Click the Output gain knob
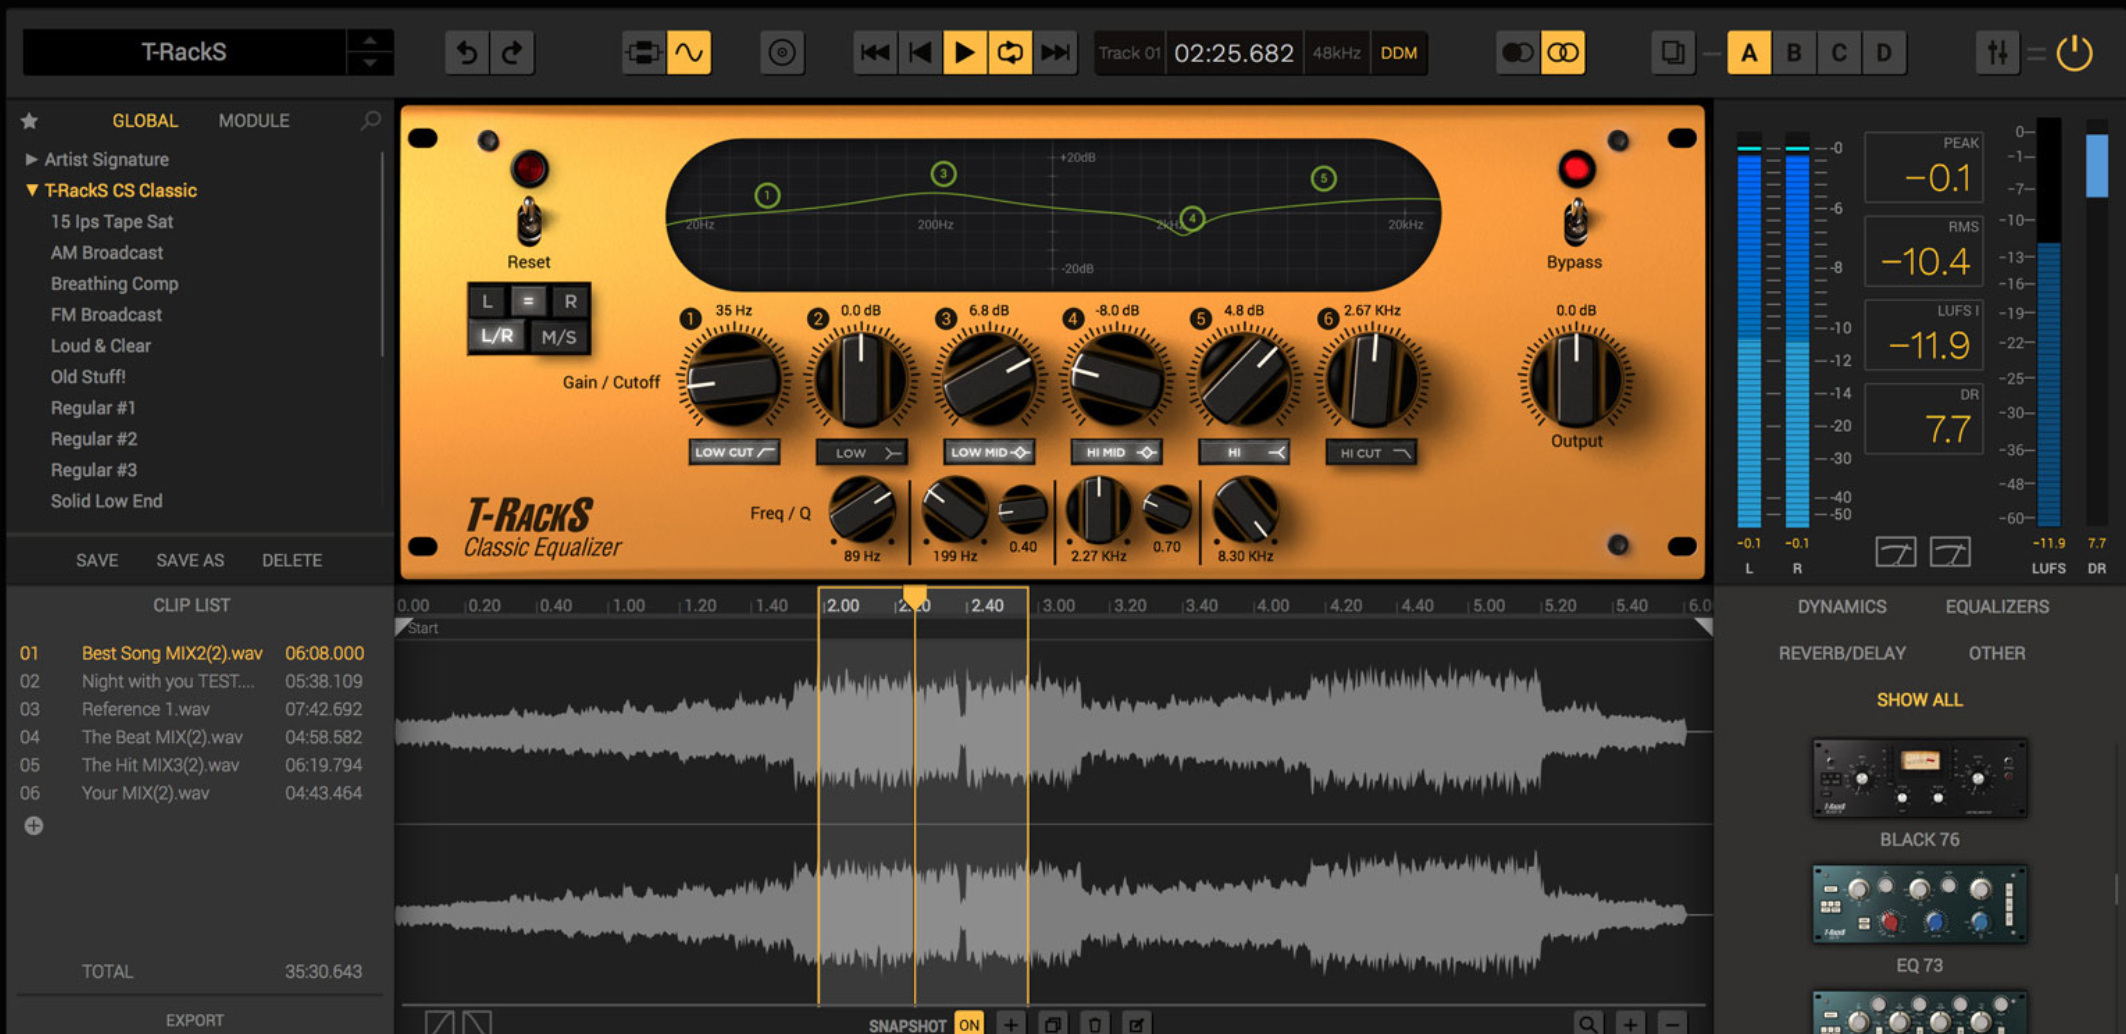Screen dimensions: 2126x1034 [1576, 381]
